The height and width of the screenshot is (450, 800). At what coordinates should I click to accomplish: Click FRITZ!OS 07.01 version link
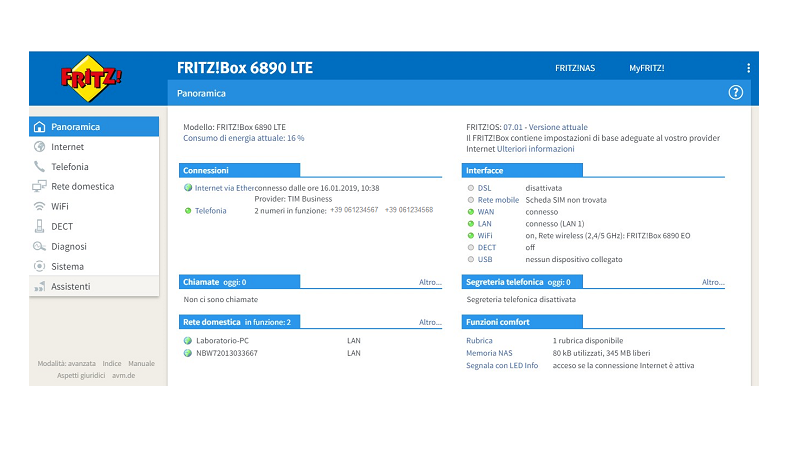545,127
